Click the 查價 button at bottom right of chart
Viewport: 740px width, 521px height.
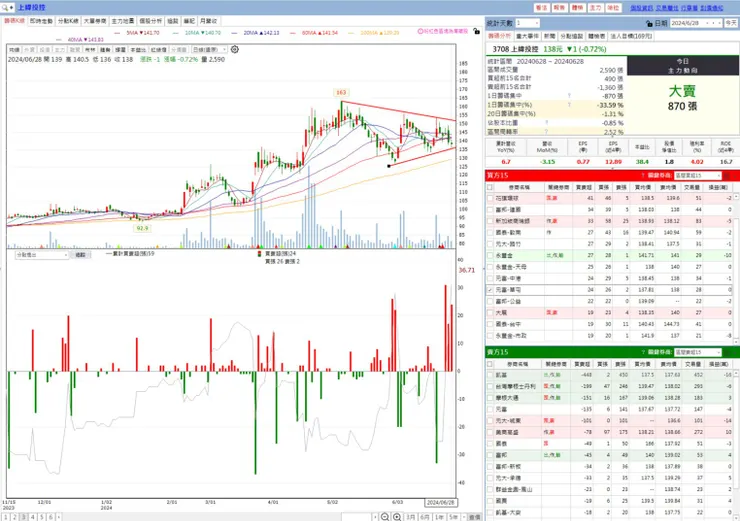[x=474, y=517]
